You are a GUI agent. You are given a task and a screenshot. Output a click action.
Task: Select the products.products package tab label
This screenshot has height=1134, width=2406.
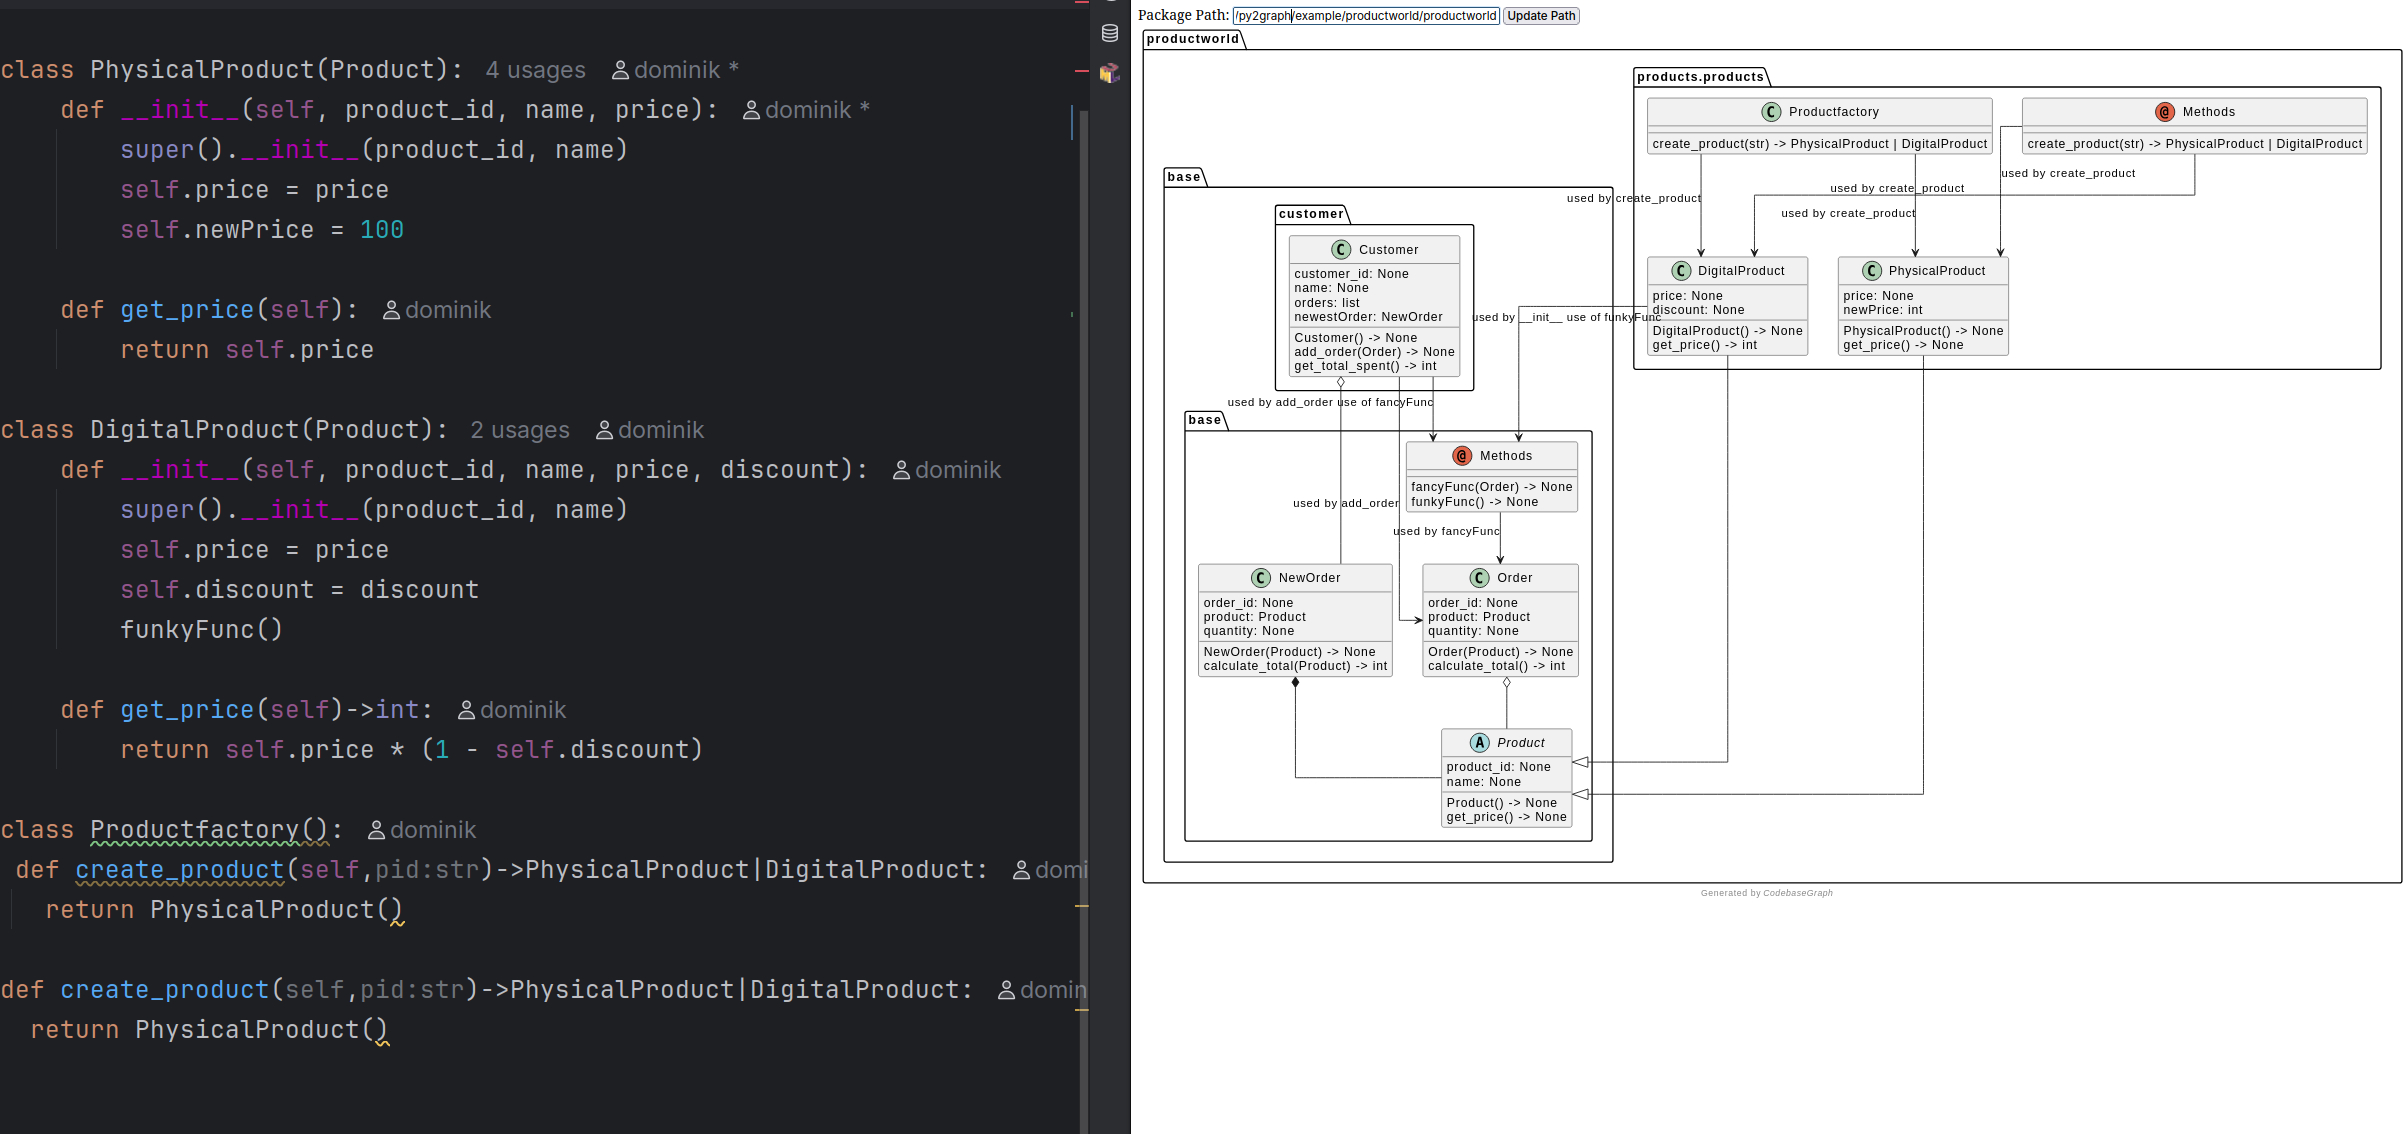tap(1699, 77)
